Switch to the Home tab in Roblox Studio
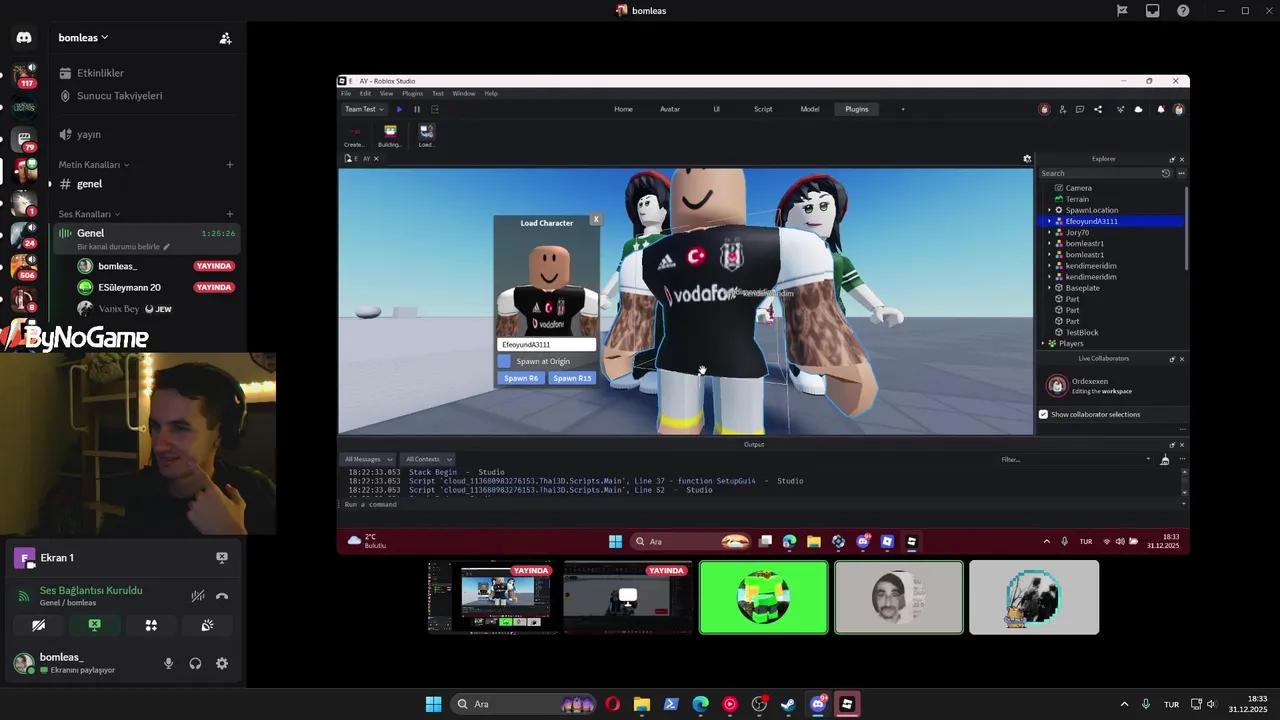This screenshot has height=720, width=1280. [623, 109]
